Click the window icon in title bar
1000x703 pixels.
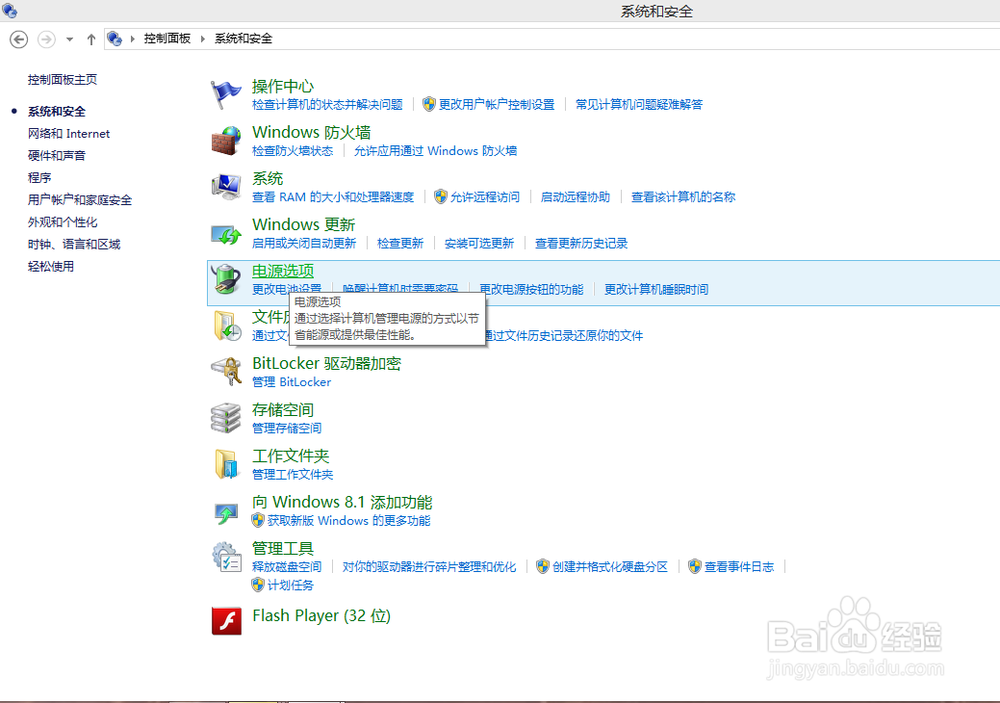(10, 10)
